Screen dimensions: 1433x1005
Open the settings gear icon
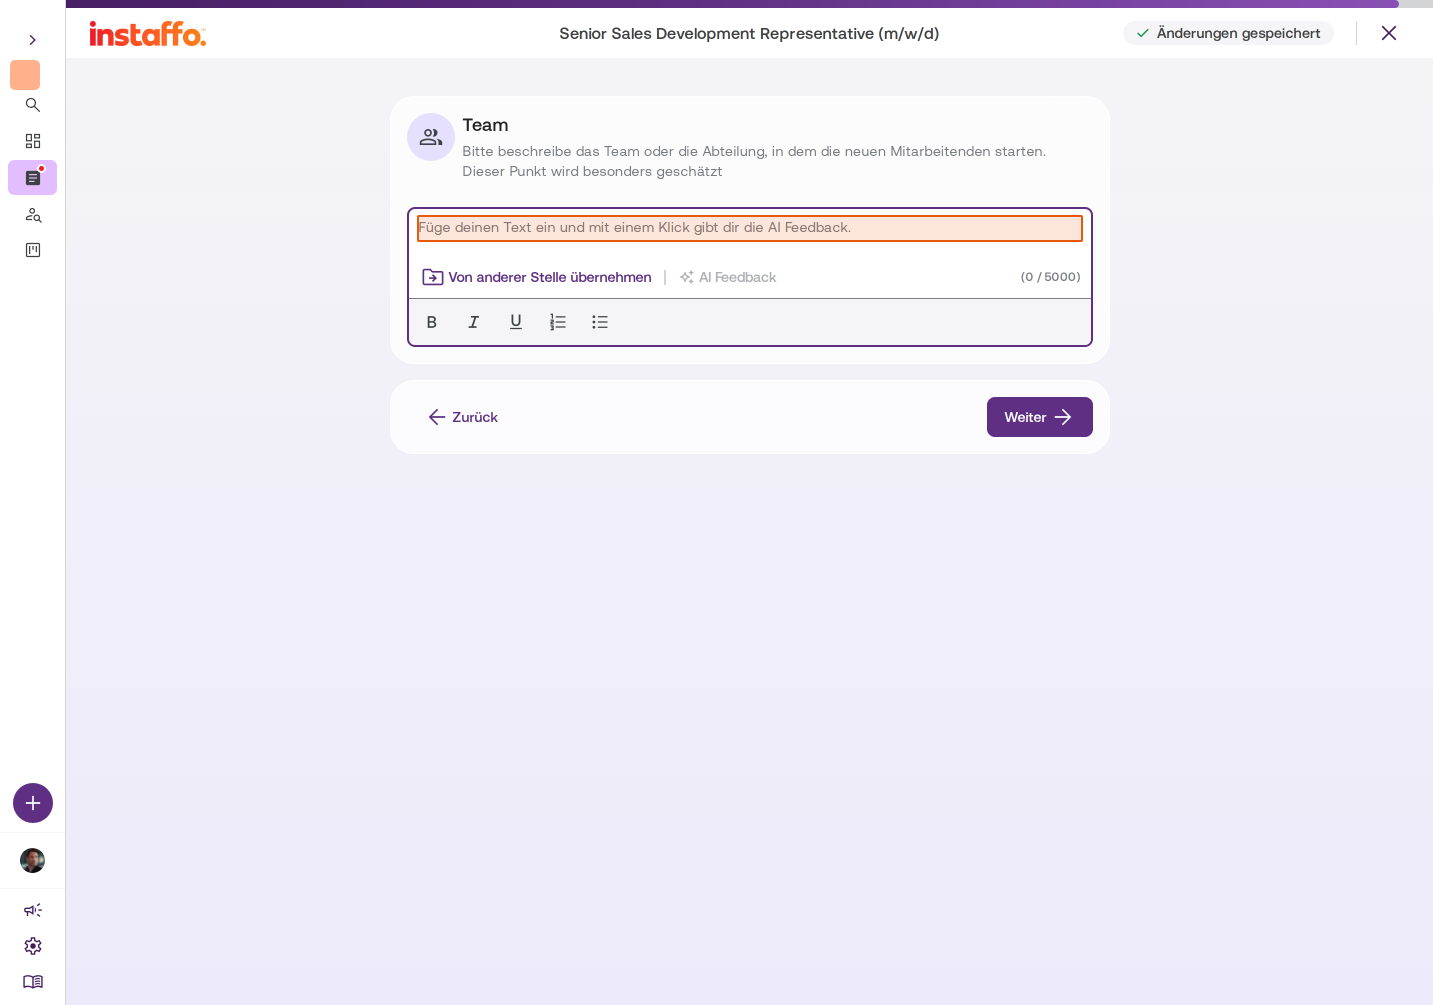pos(33,946)
